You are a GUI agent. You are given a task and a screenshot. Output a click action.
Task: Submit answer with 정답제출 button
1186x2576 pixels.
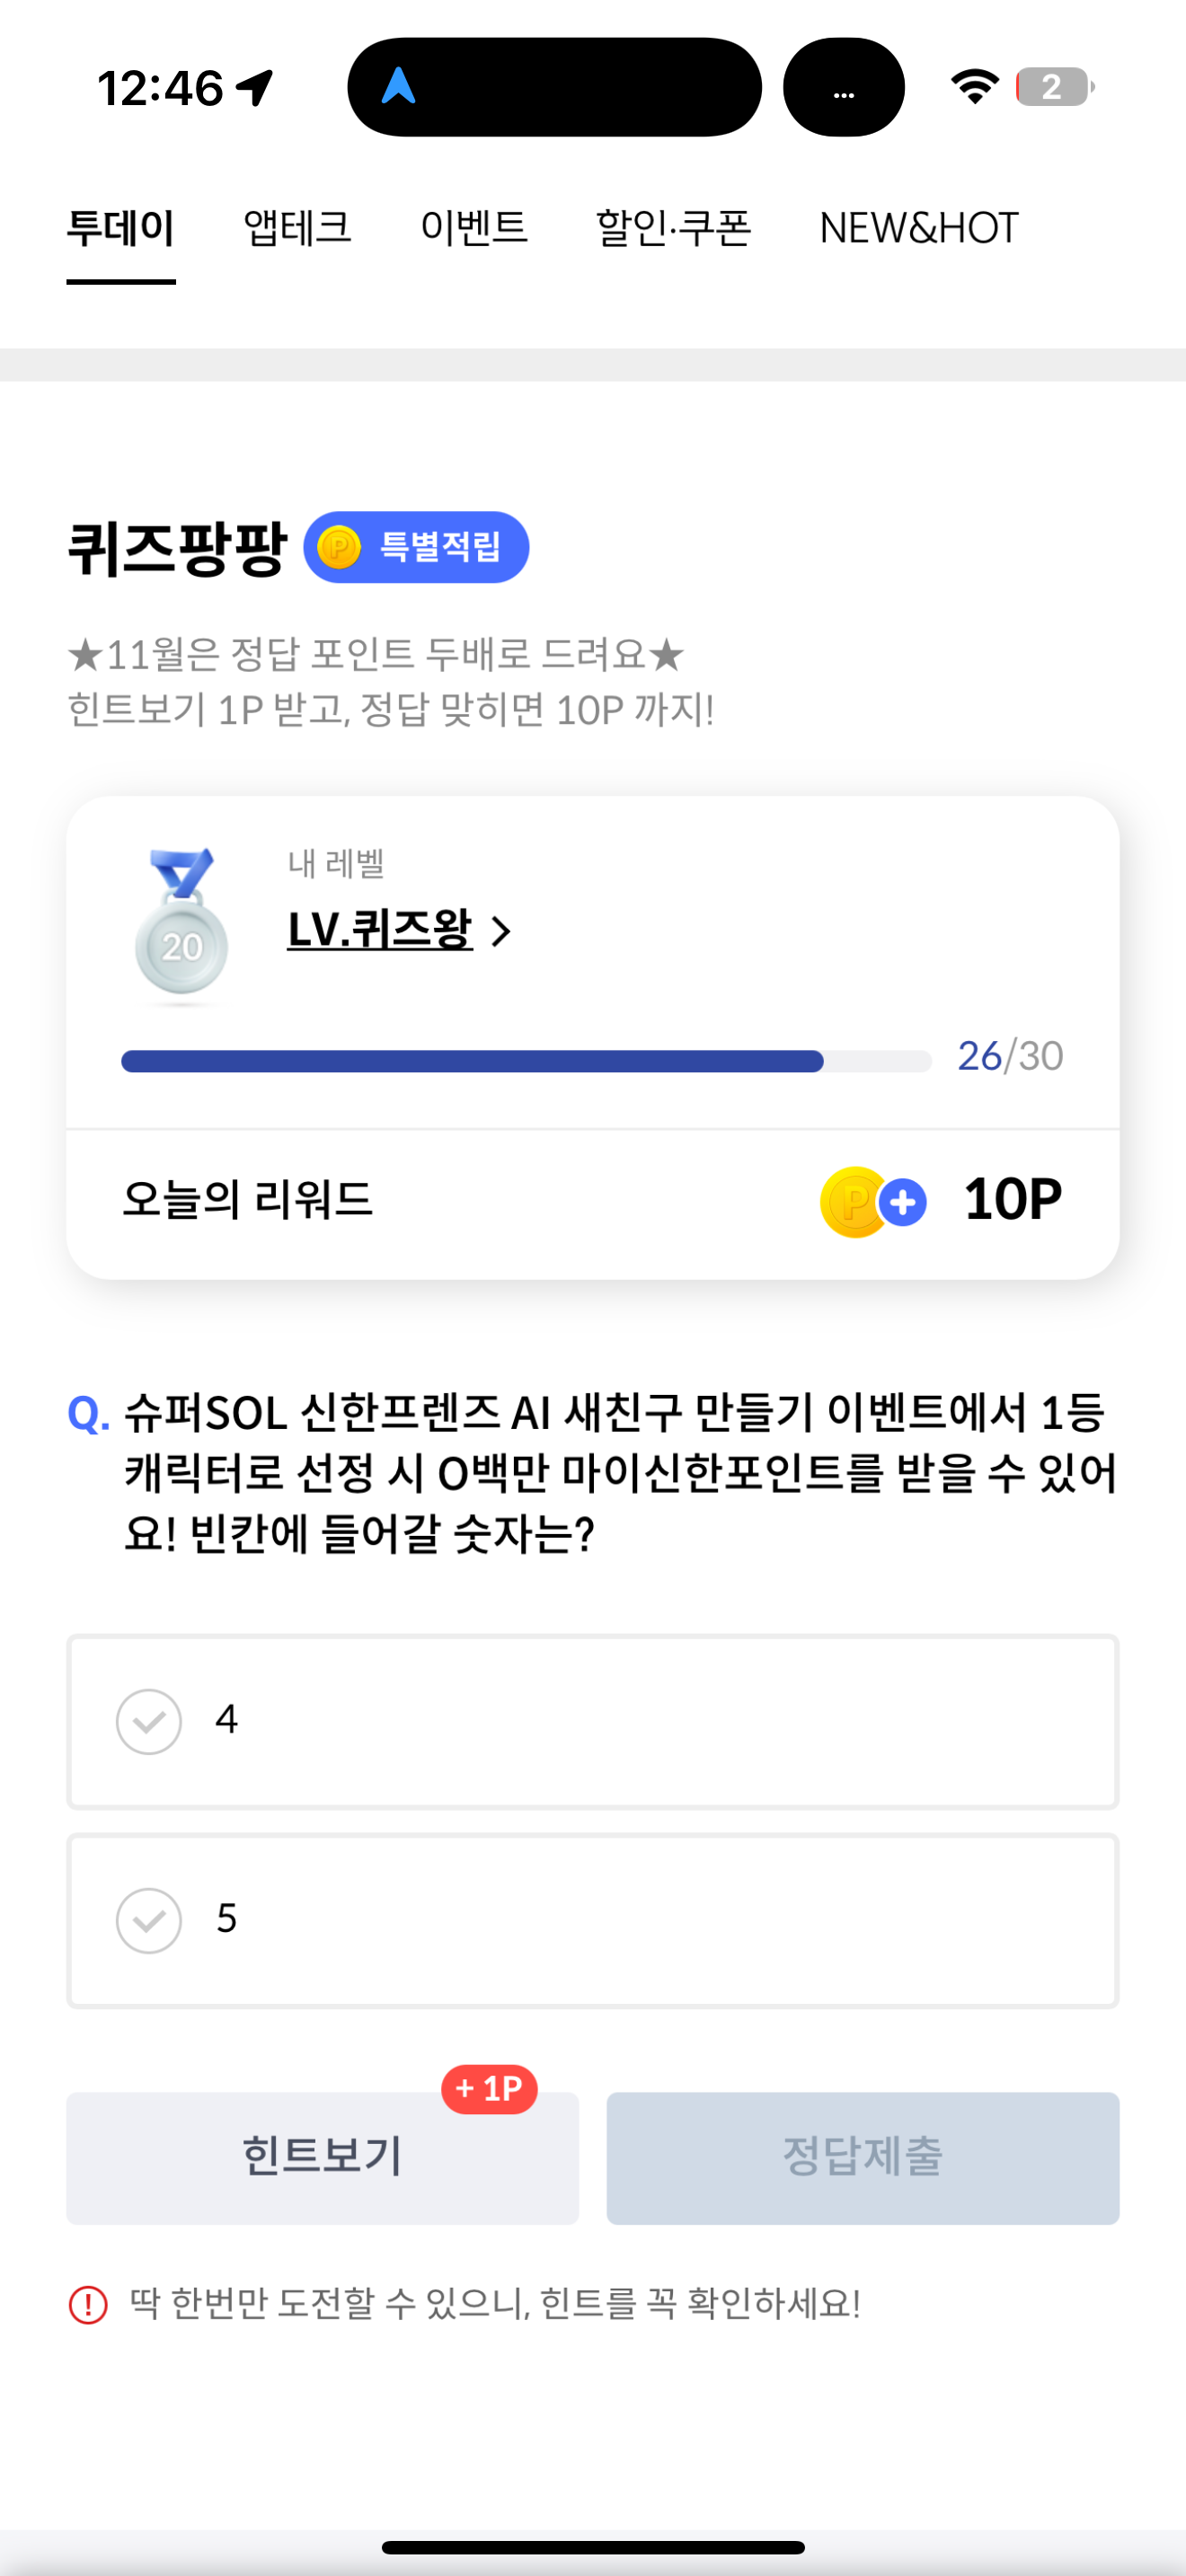pos(862,2158)
